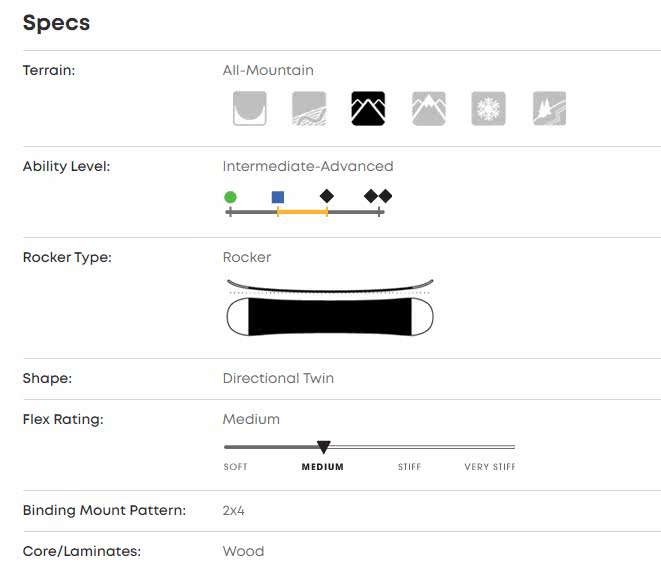Screen dimensions: 661x570
Task: Click the terrain park icon
Action: [309, 108]
